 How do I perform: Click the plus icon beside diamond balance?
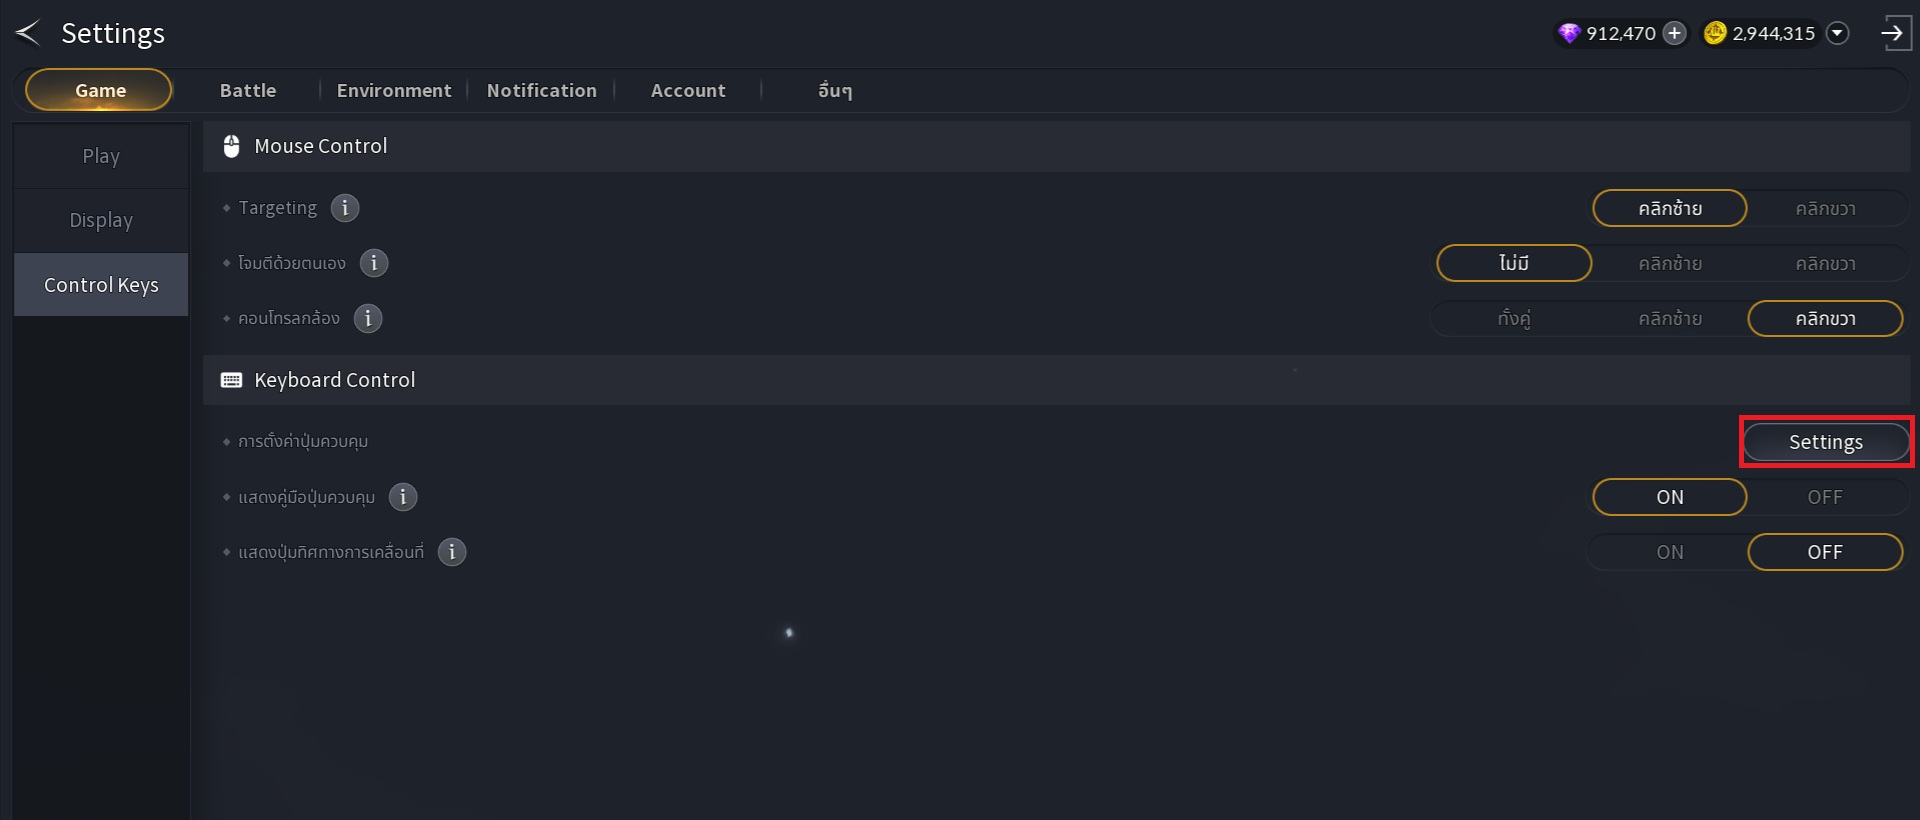click(1674, 33)
